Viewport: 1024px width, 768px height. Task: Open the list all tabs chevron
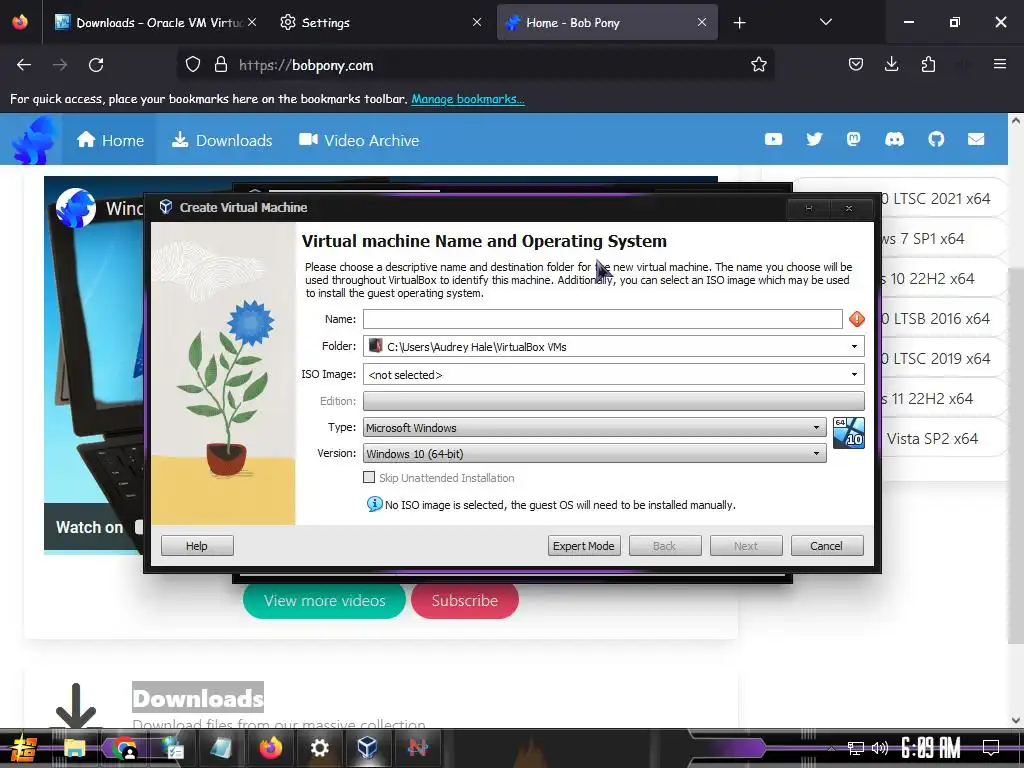click(825, 22)
